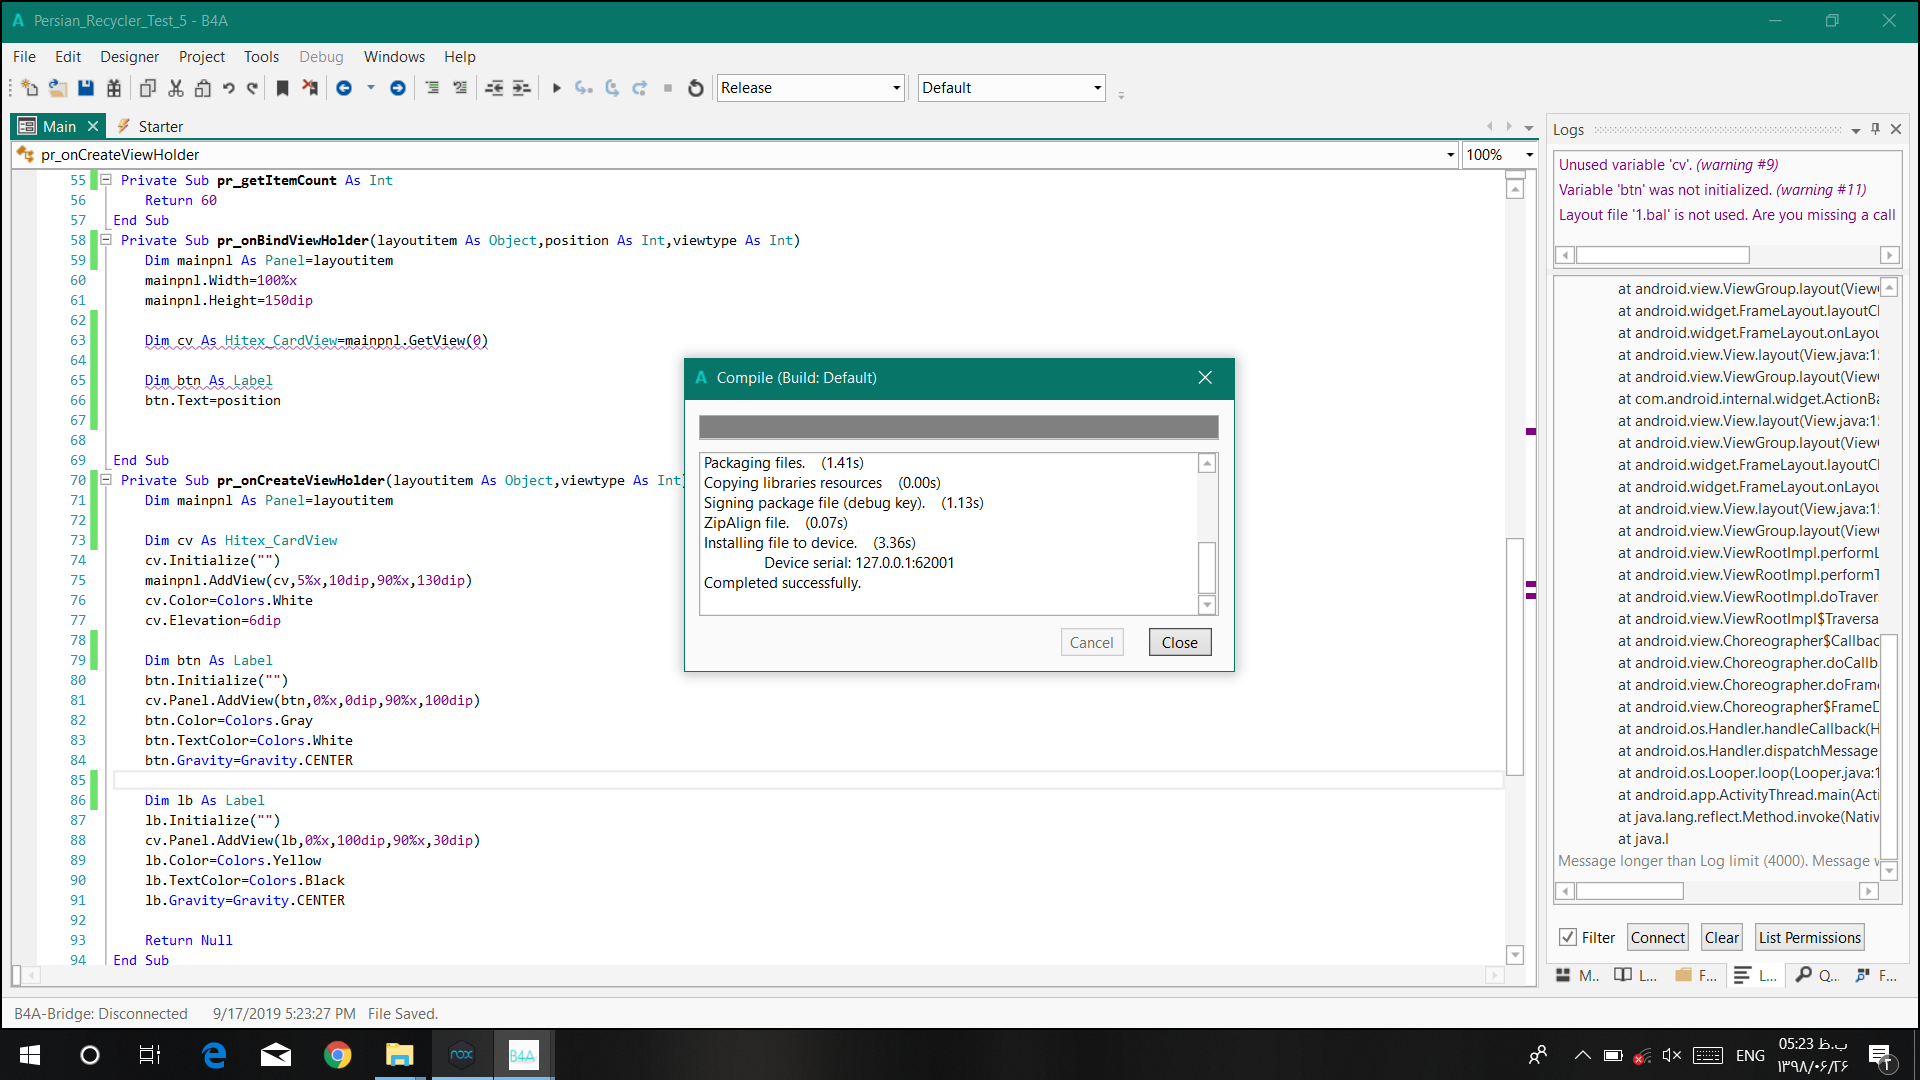Click the new file icon
The height and width of the screenshot is (1080, 1920).
pos(29,88)
